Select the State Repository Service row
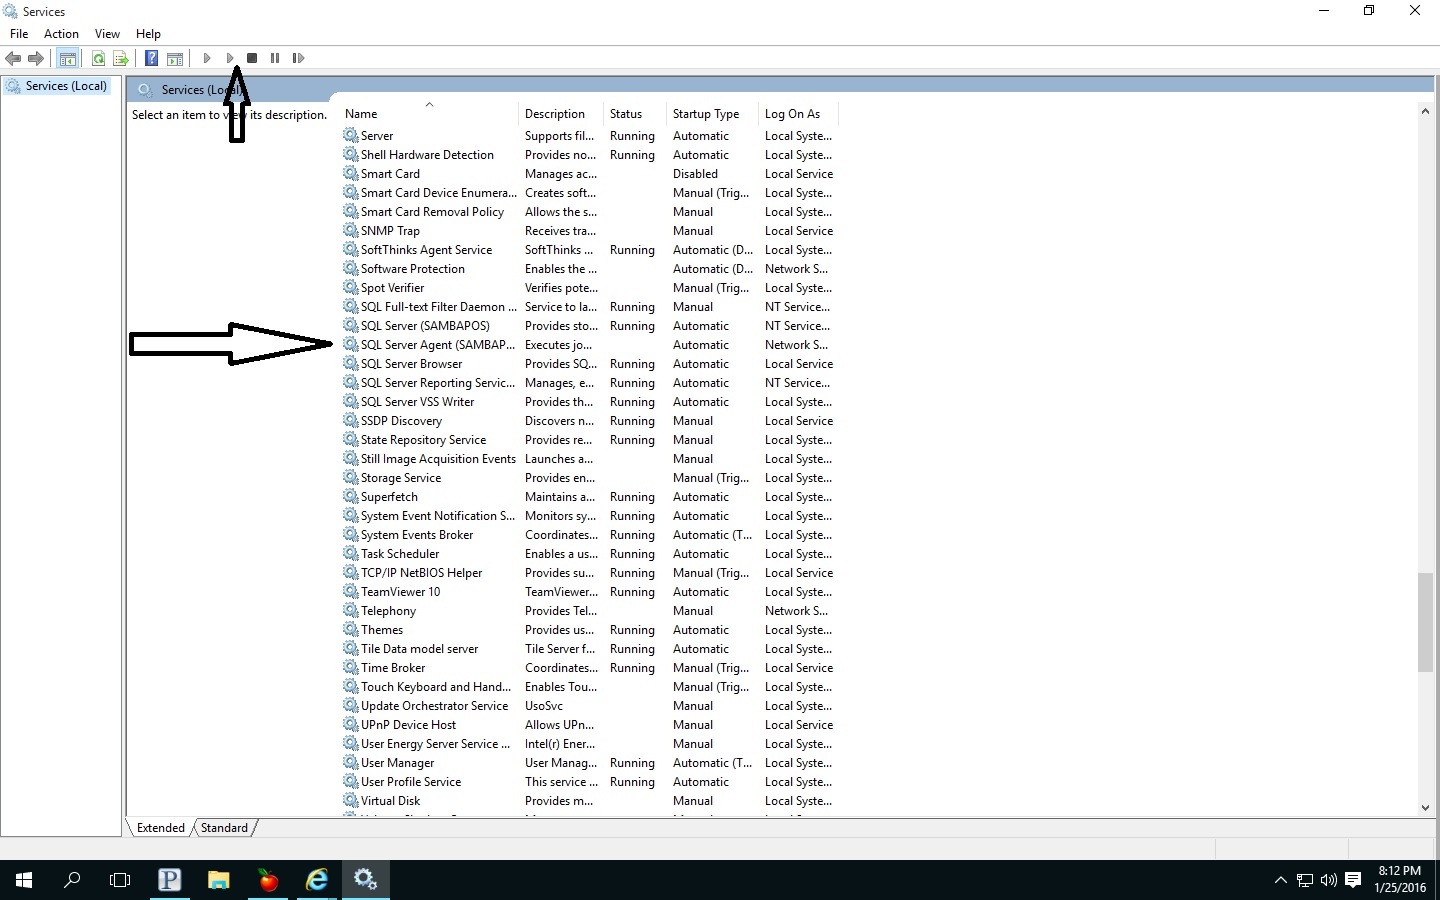 (590, 440)
